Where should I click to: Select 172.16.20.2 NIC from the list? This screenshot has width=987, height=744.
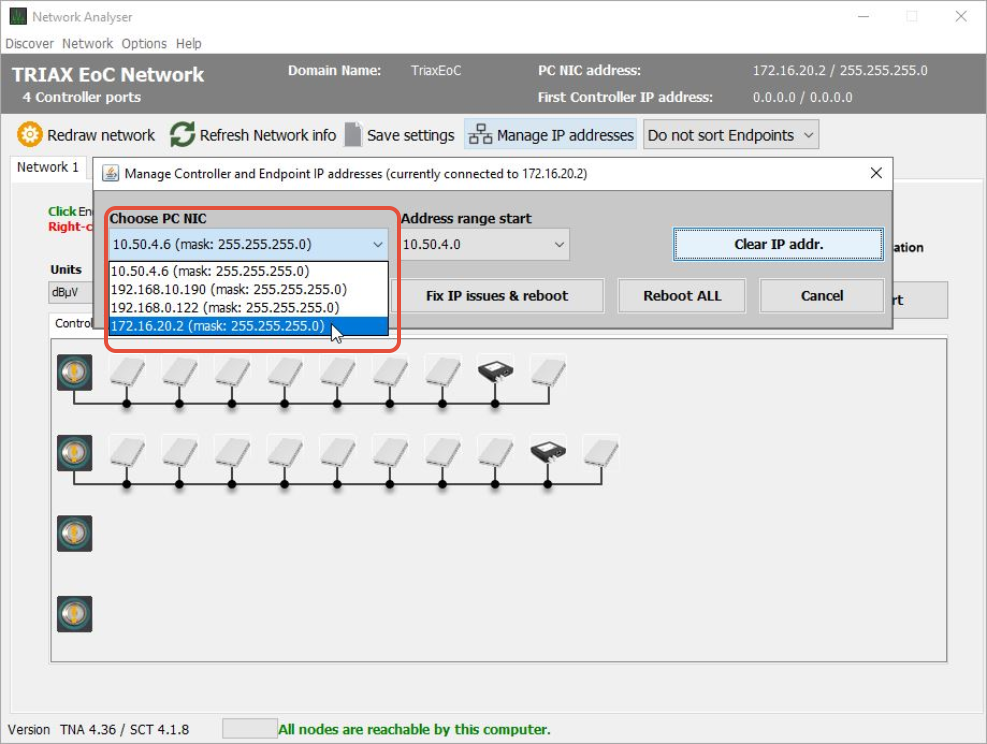(x=249, y=326)
